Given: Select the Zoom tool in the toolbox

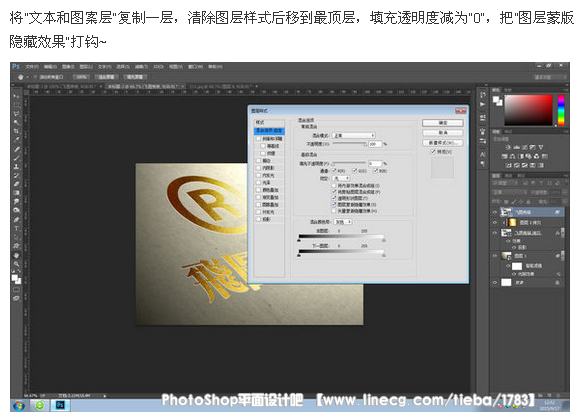Looking at the screenshot, I should coord(16,264).
